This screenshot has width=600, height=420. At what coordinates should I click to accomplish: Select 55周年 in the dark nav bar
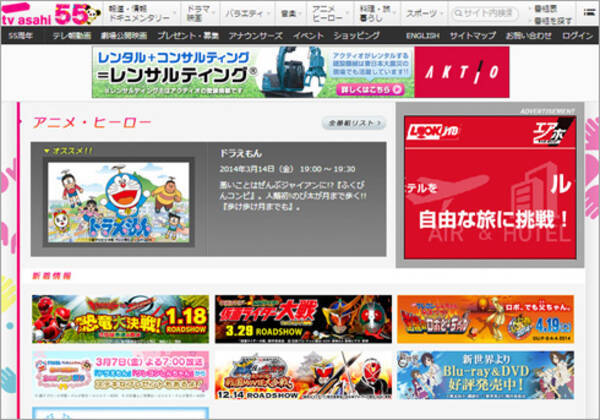click(x=20, y=36)
